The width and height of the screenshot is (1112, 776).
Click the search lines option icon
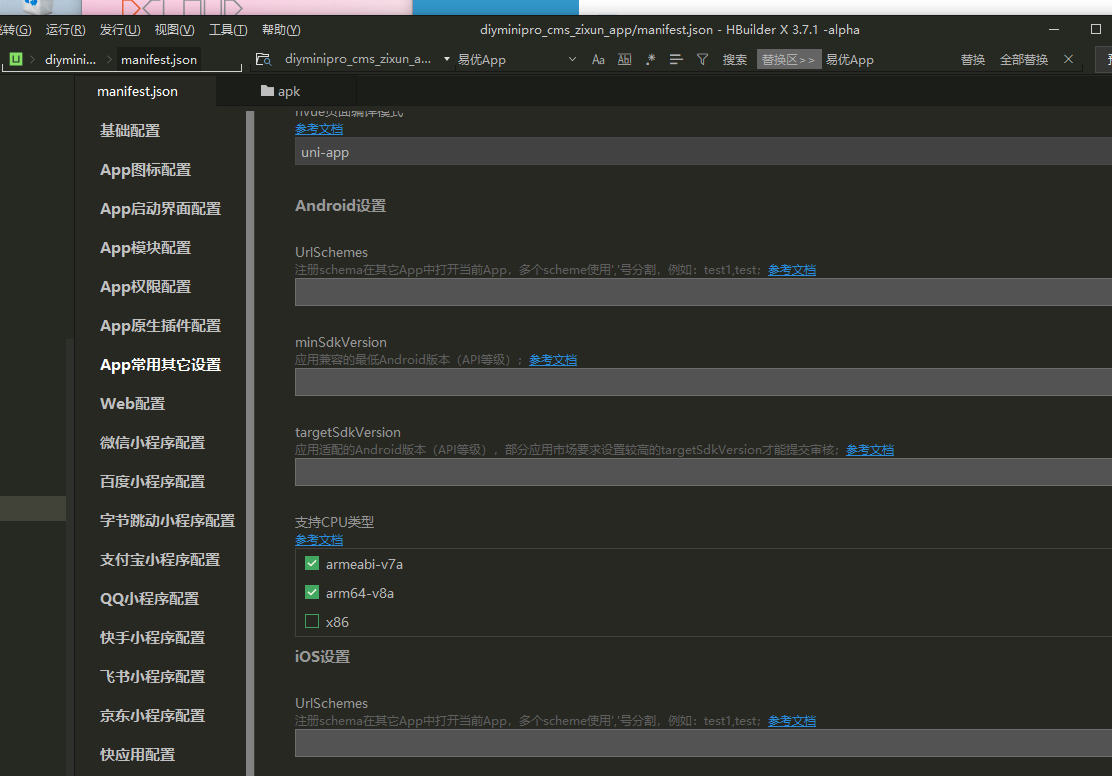(x=676, y=60)
